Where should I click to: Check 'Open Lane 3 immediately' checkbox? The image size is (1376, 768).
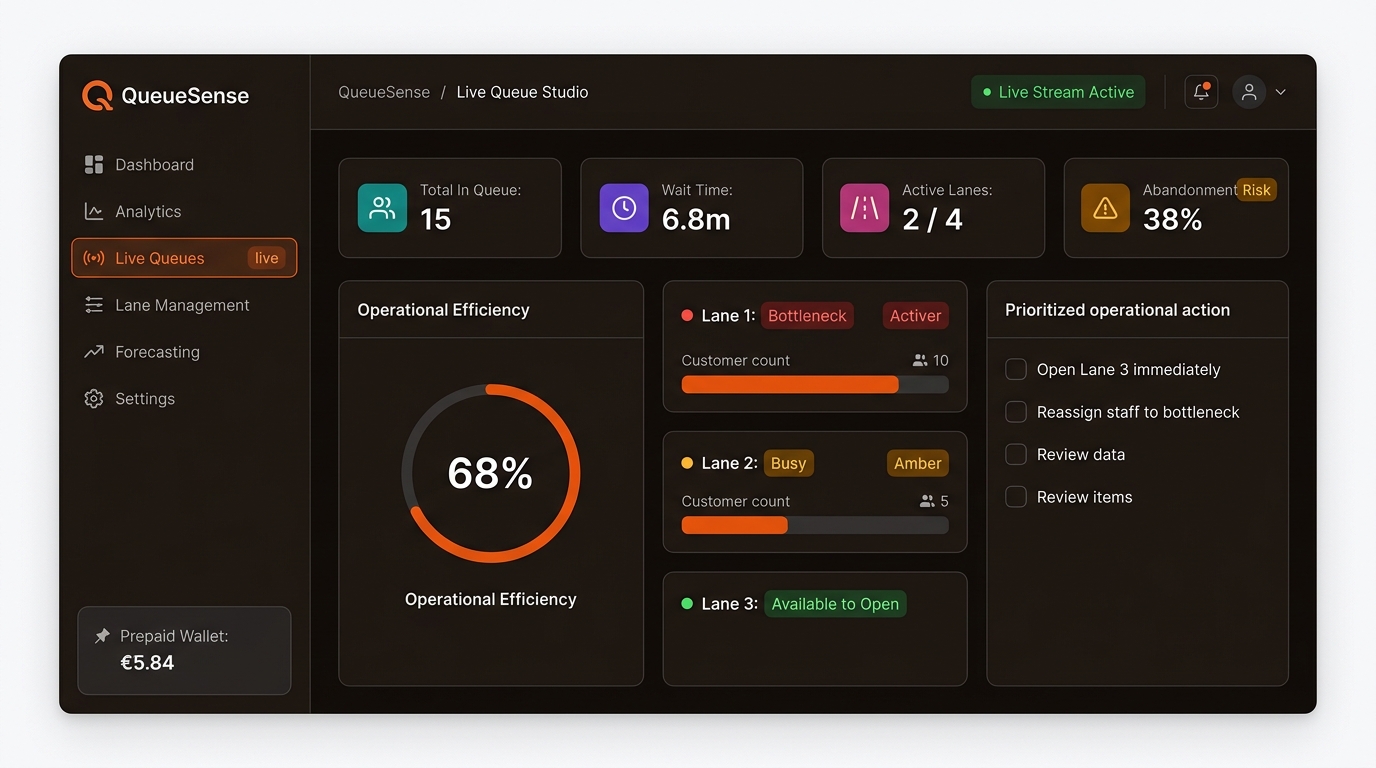pyautogui.click(x=1016, y=369)
